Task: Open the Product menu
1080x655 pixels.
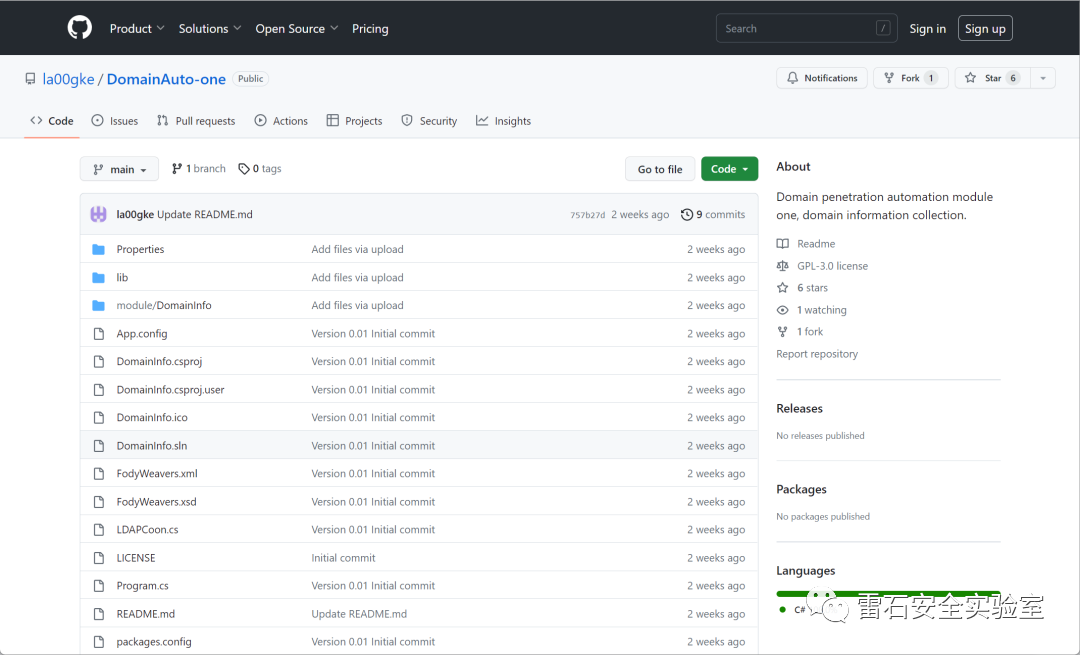Action: click(x=137, y=28)
